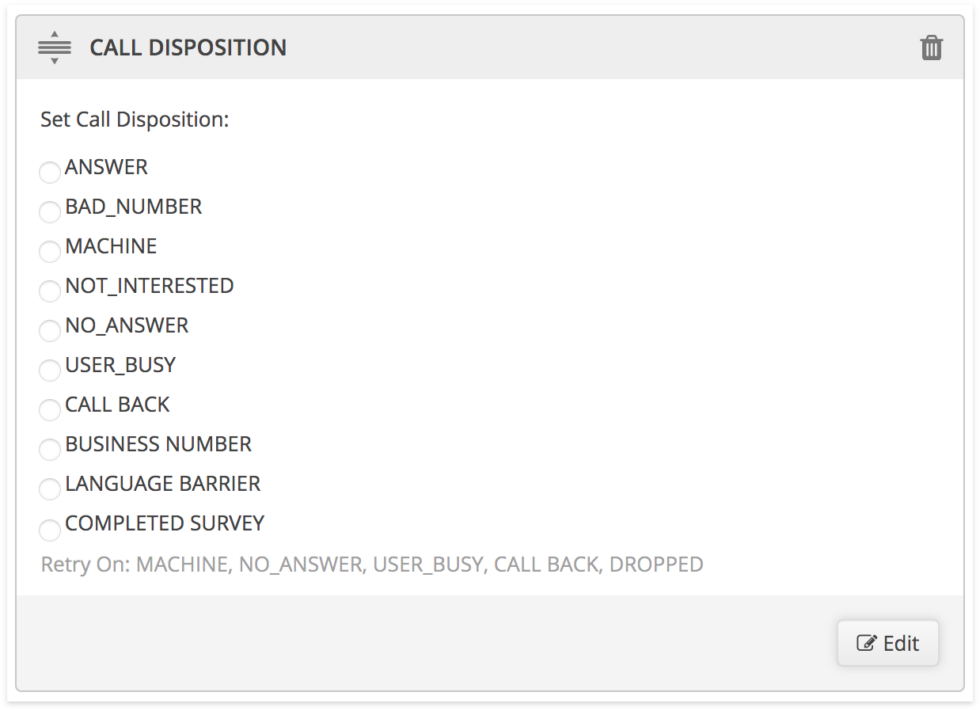Choose the USER_BUSY disposition
980x711 pixels.
coord(49,370)
